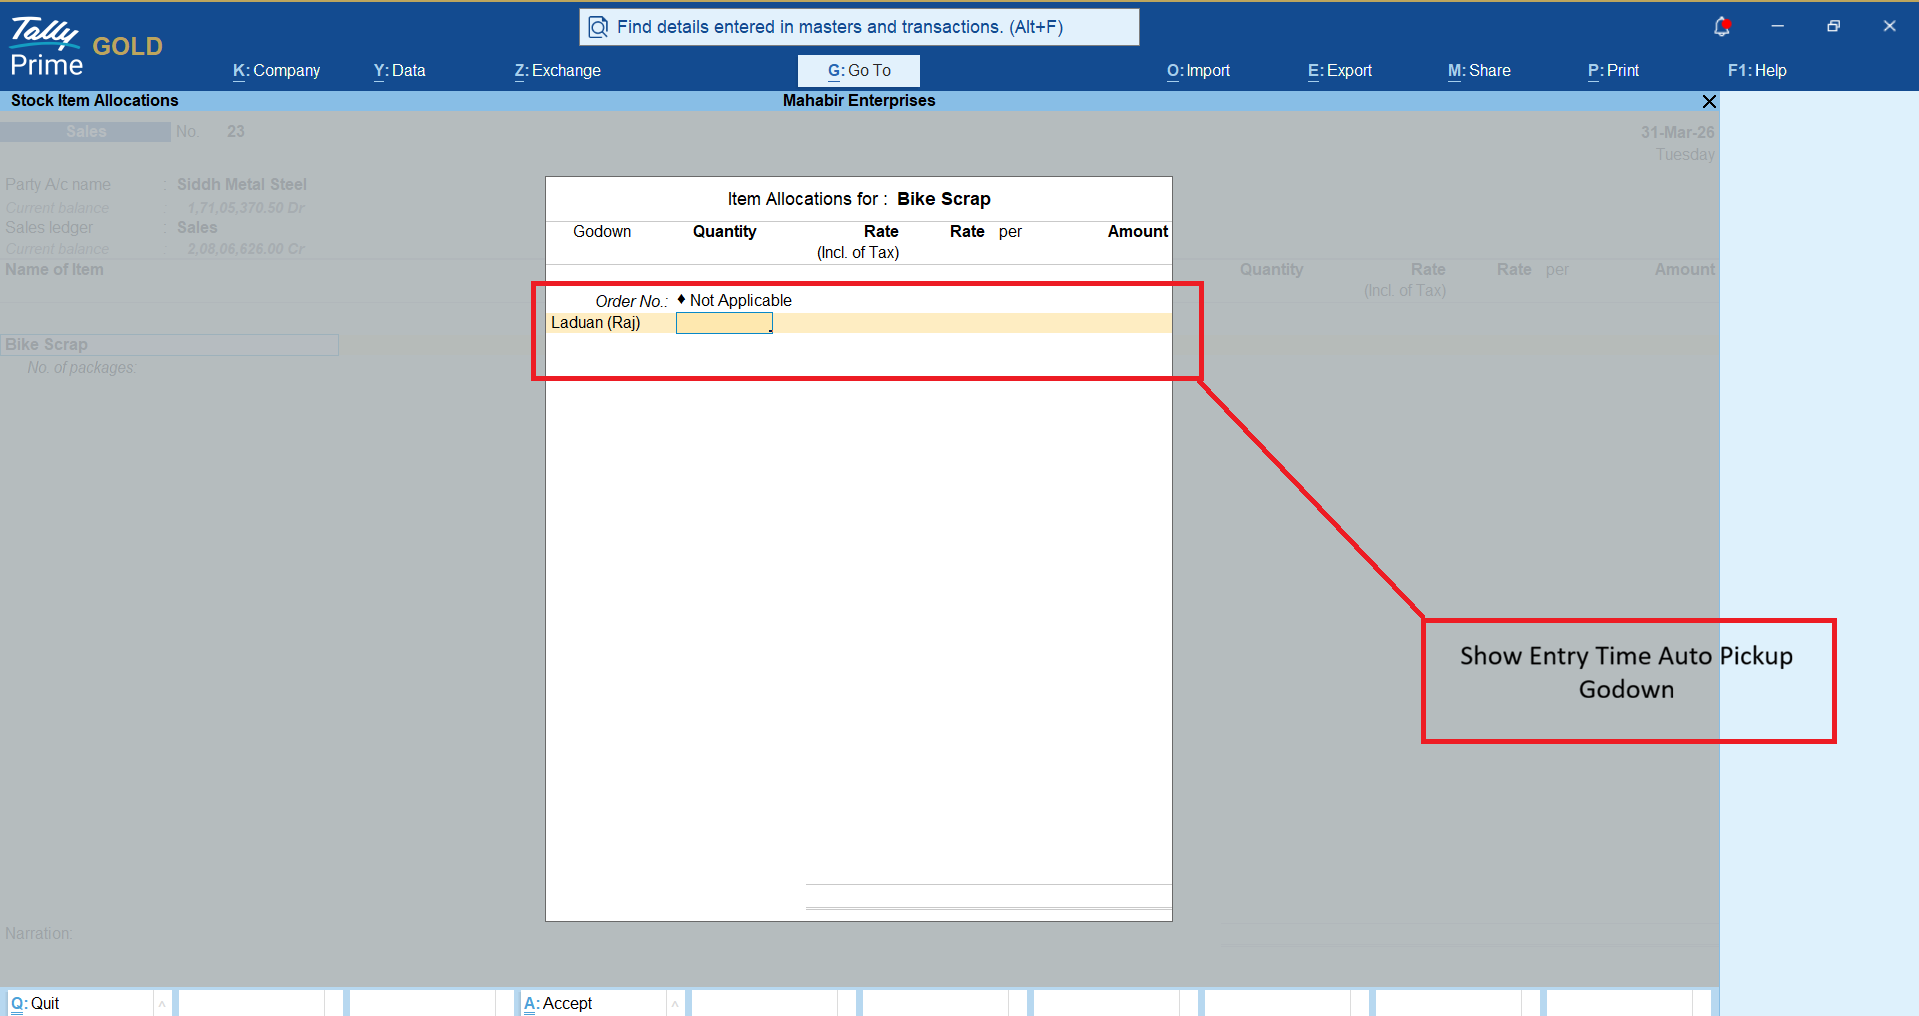Click the Siddh Metal Steel party name
Screen dimensions: 1919x1016
[242, 185]
